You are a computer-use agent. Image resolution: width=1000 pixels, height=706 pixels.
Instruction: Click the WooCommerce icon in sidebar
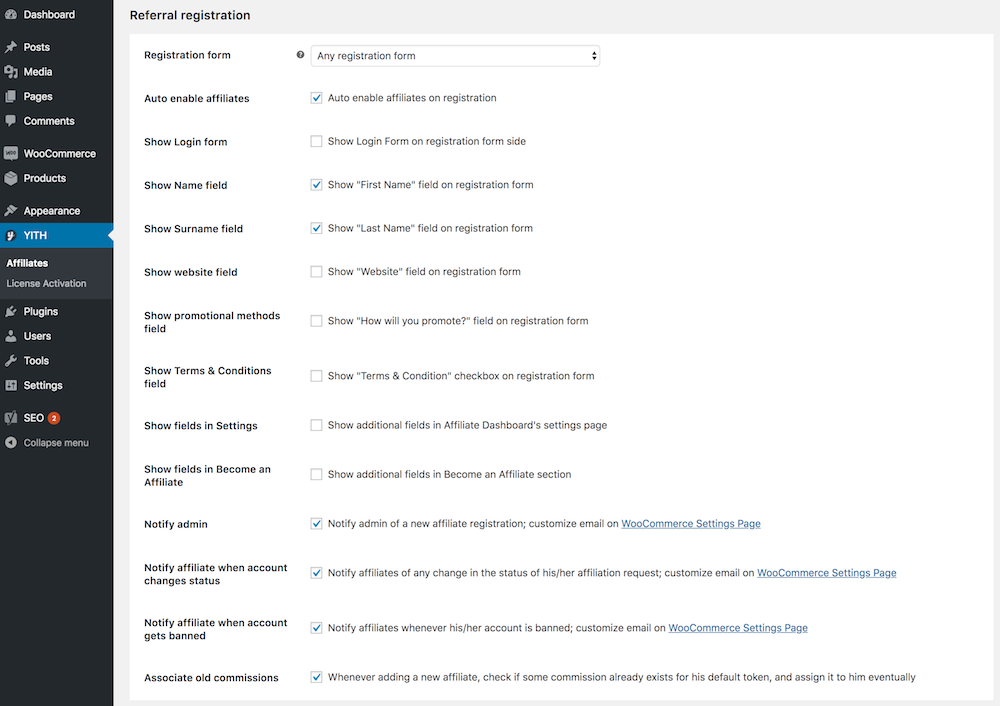click(x=11, y=154)
